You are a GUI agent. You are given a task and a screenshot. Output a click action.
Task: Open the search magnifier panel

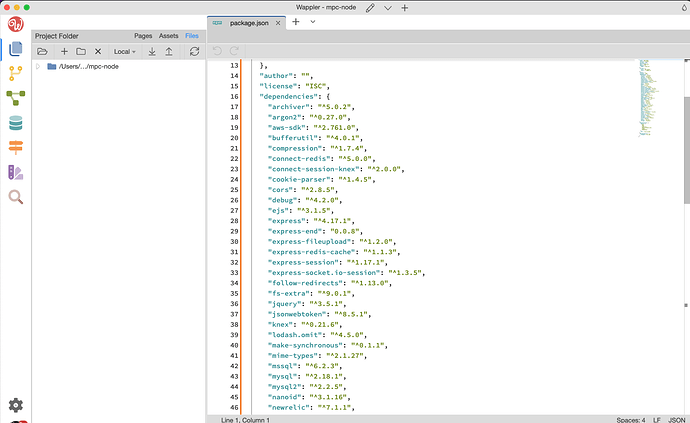tap(16, 197)
